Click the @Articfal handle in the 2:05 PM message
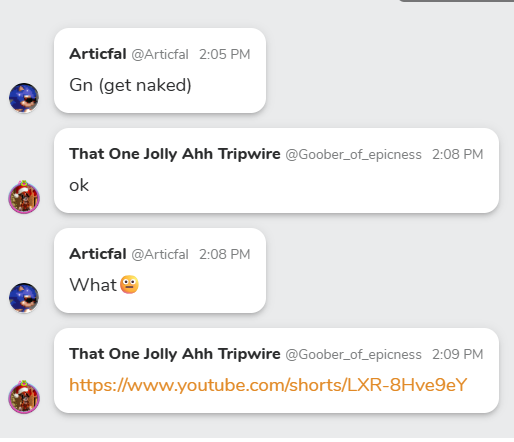This screenshot has width=514, height=442. click(x=160, y=54)
